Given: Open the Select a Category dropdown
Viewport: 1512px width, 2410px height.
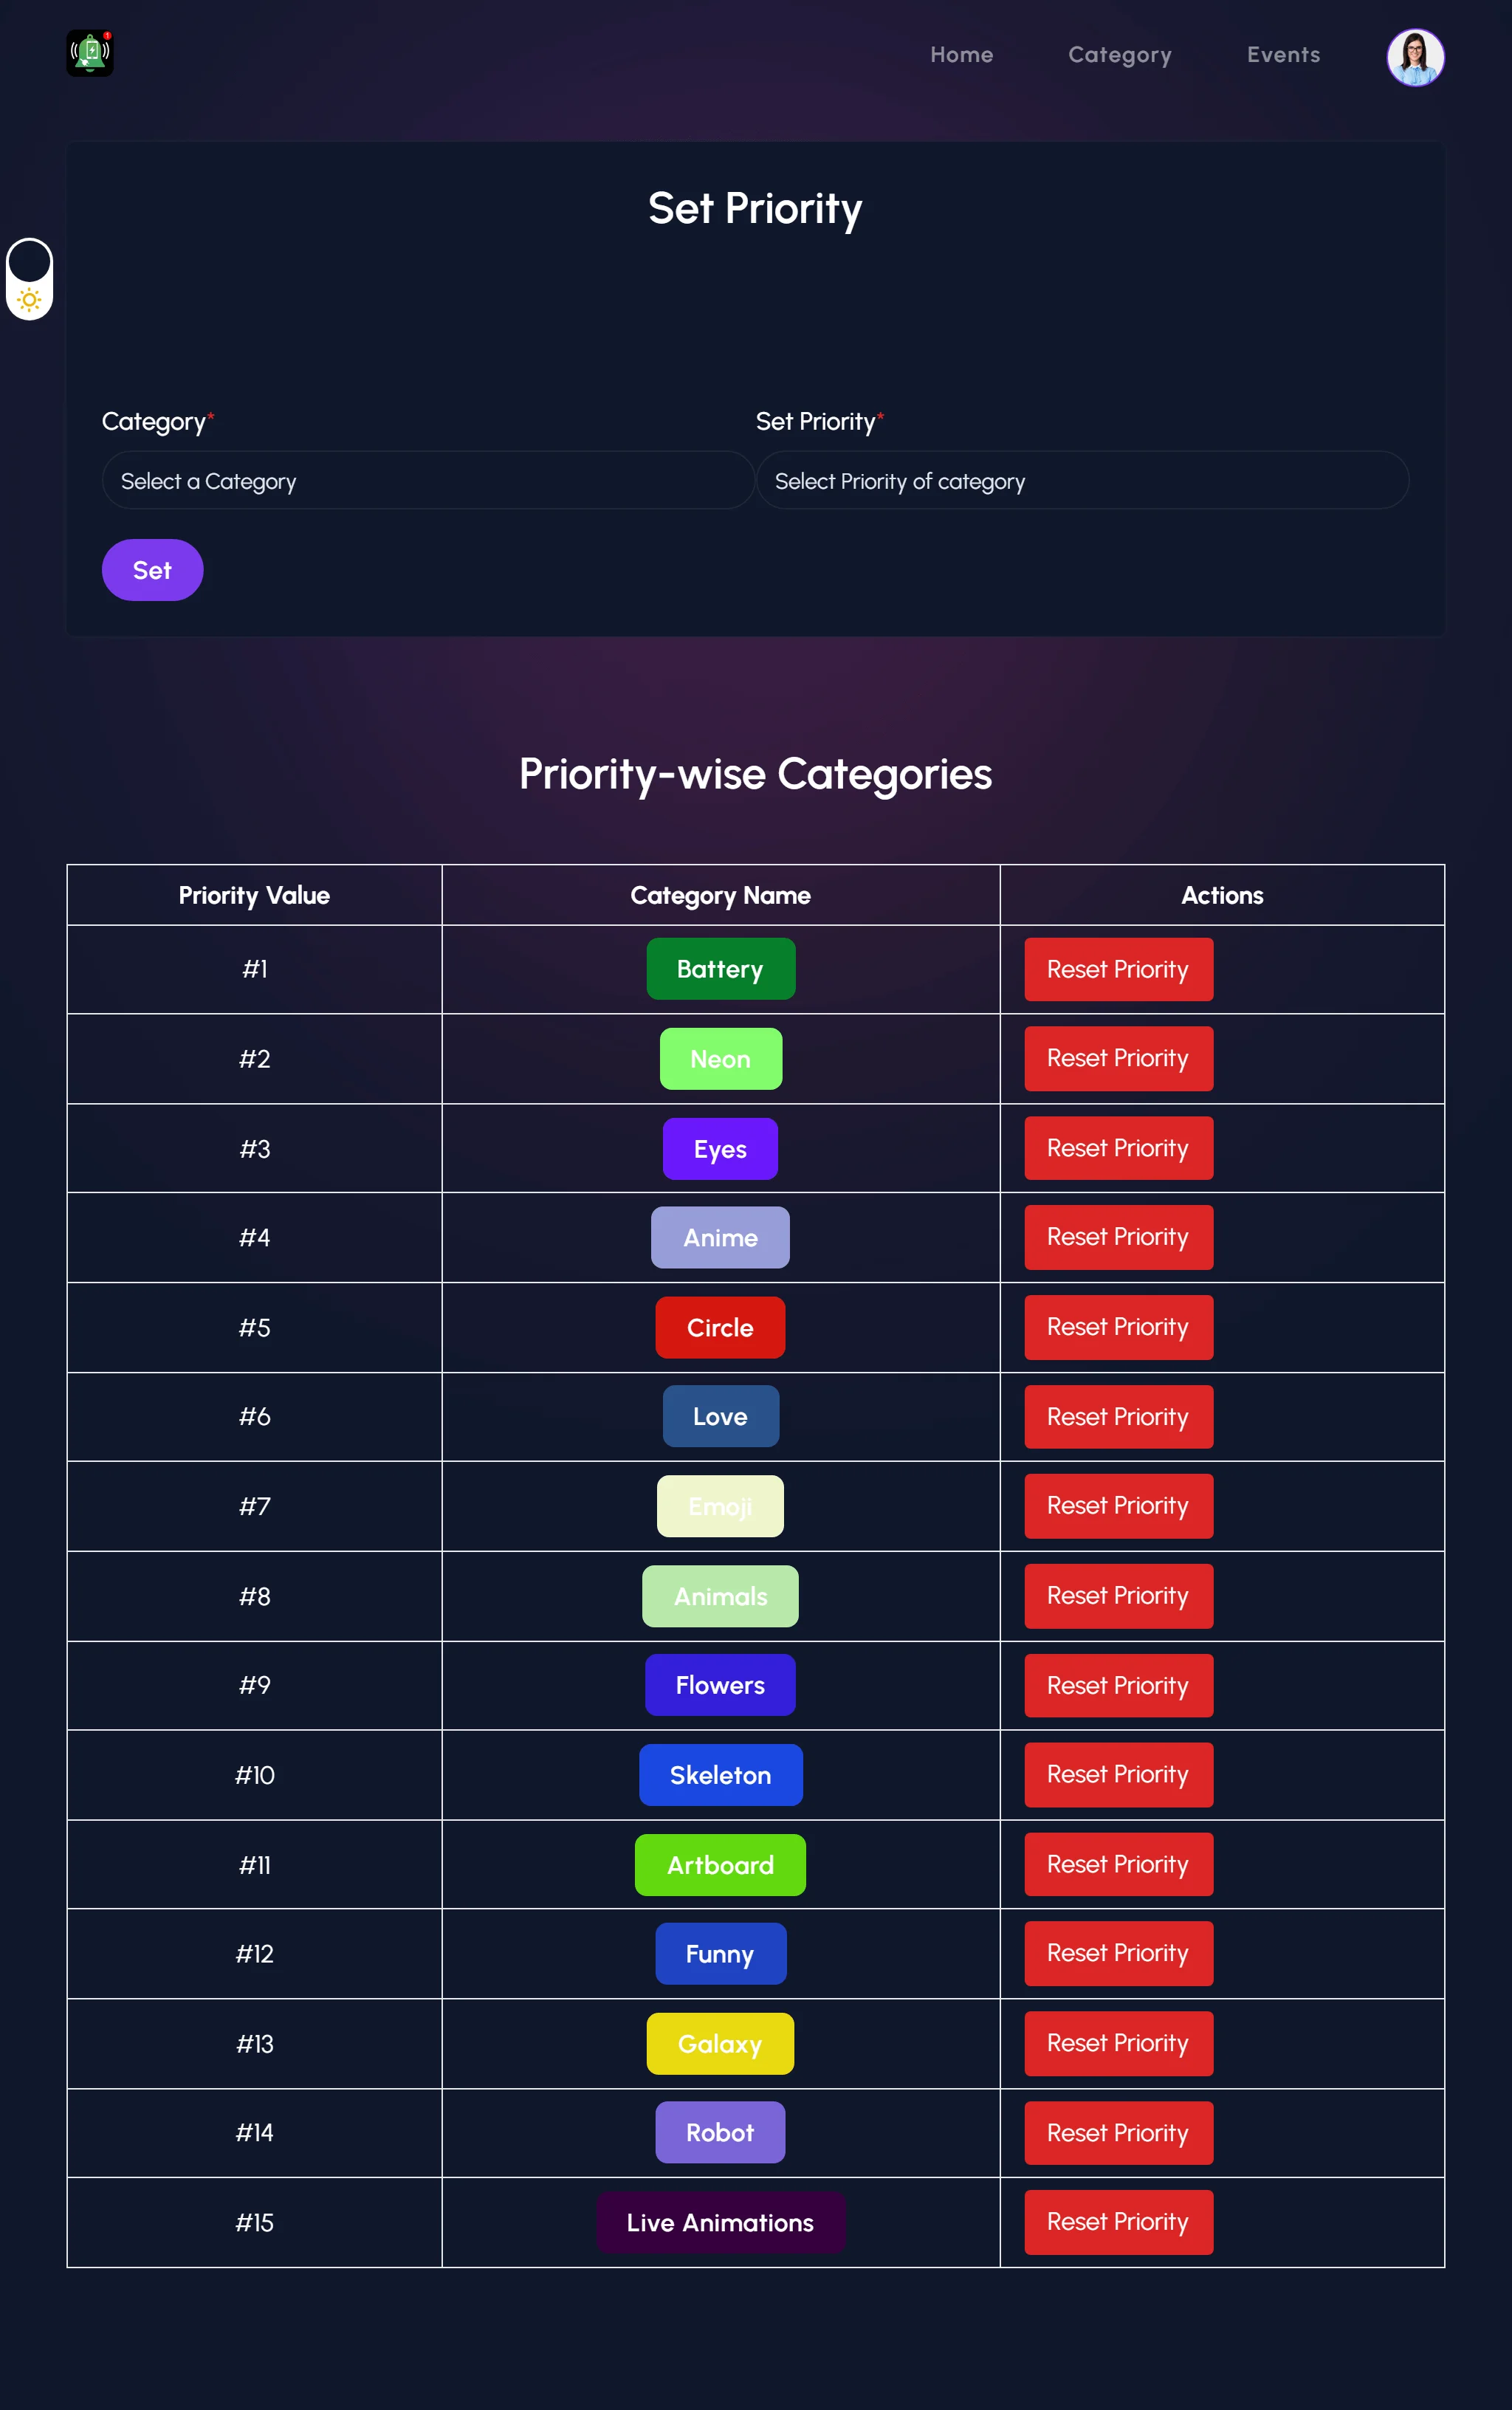Looking at the screenshot, I should point(428,481).
